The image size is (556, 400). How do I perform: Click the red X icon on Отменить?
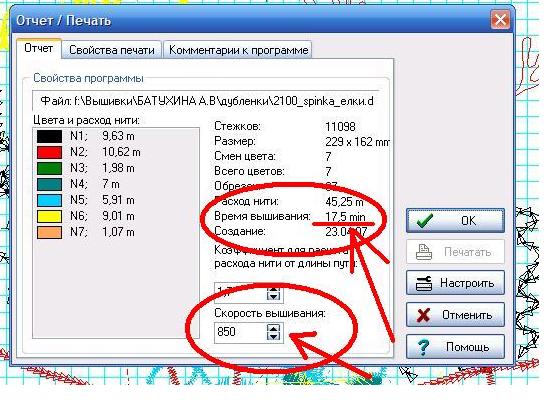(x=424, y=315)
